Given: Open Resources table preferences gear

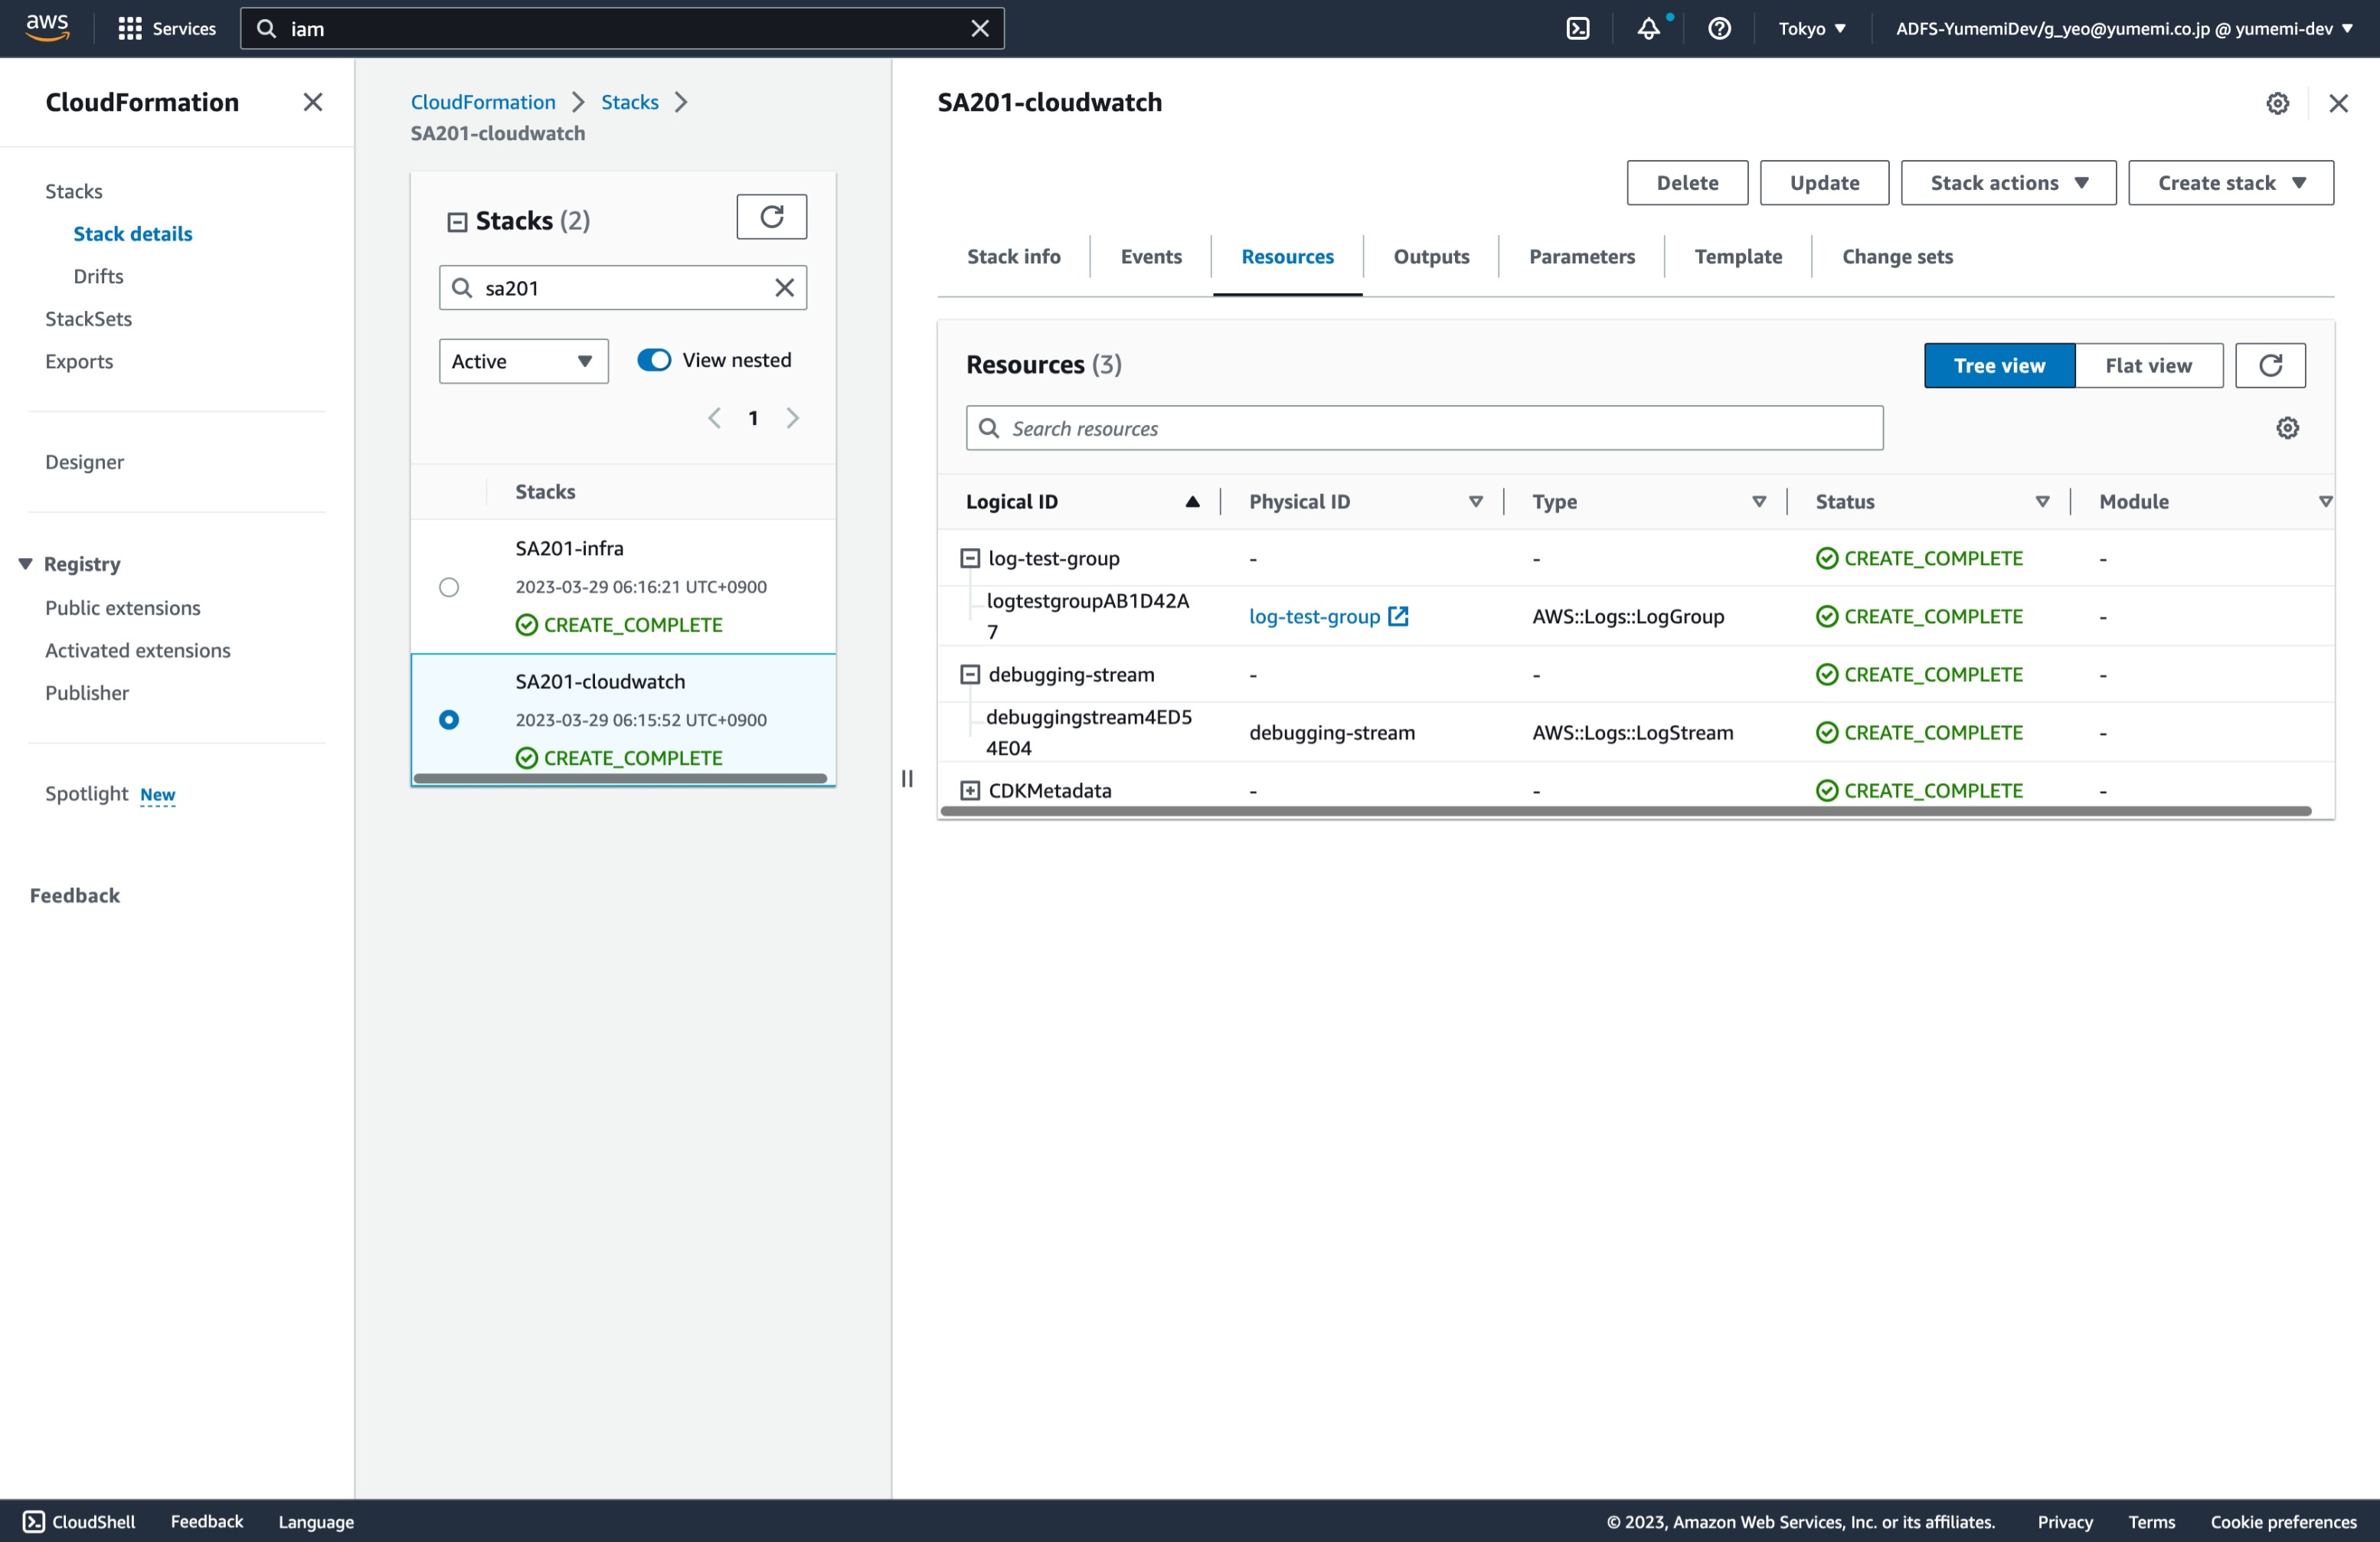Looking at the screenshot, I should 2286,428.
